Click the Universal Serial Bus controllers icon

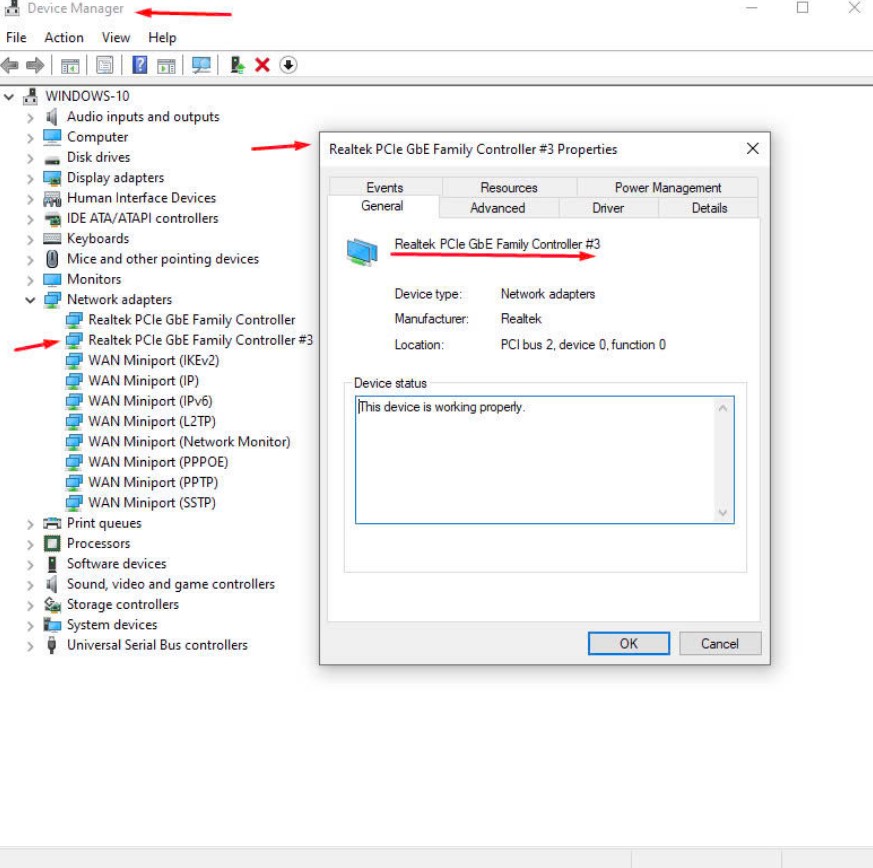pos(52,645)
